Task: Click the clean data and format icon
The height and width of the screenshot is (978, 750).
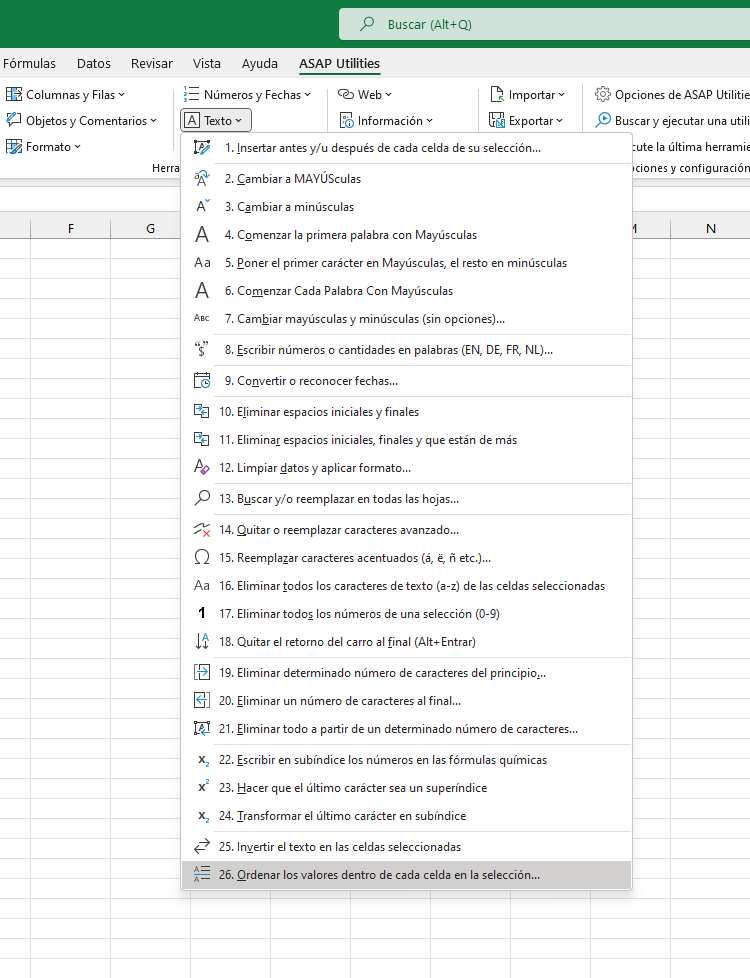Action: pyautogui.click(x=202, y=468)
